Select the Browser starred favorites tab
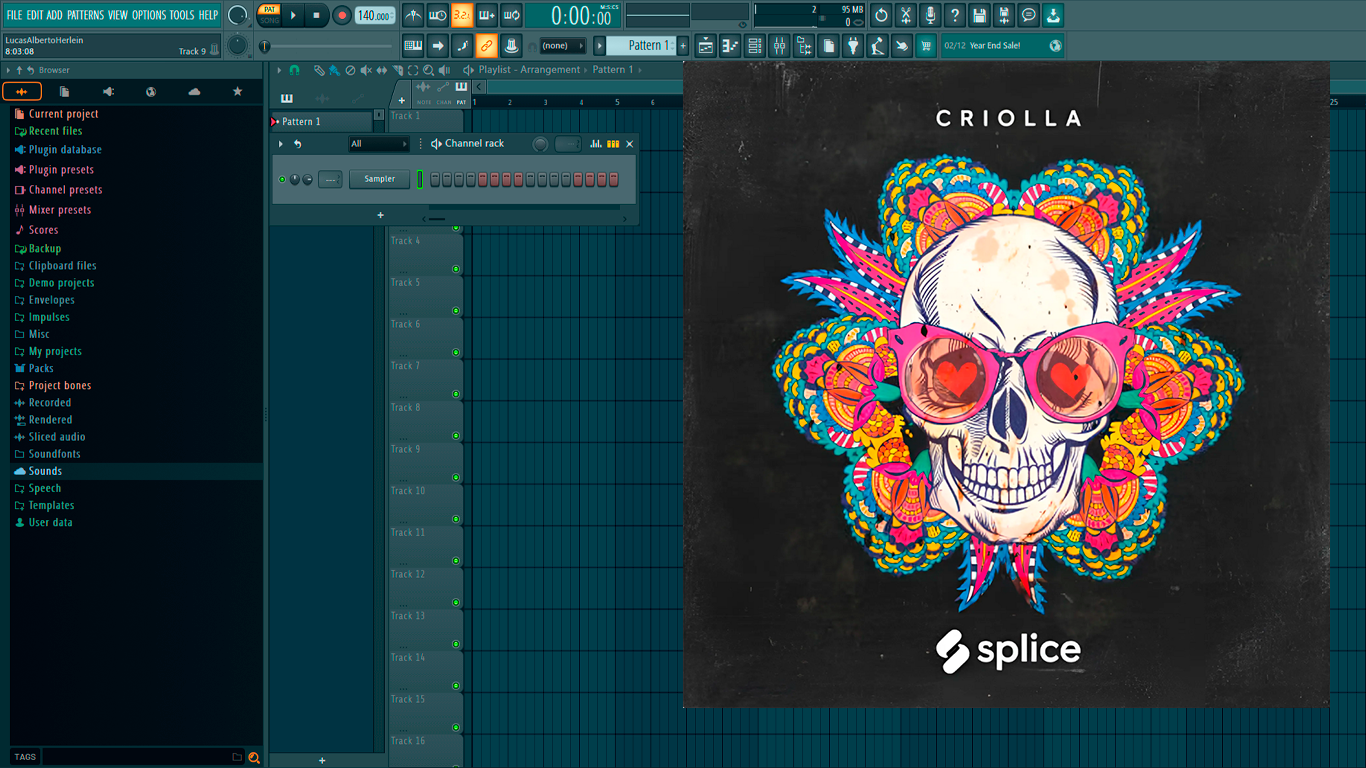Image resolution: width=1366 pixels, height=768 pixels. pos(237,92)
